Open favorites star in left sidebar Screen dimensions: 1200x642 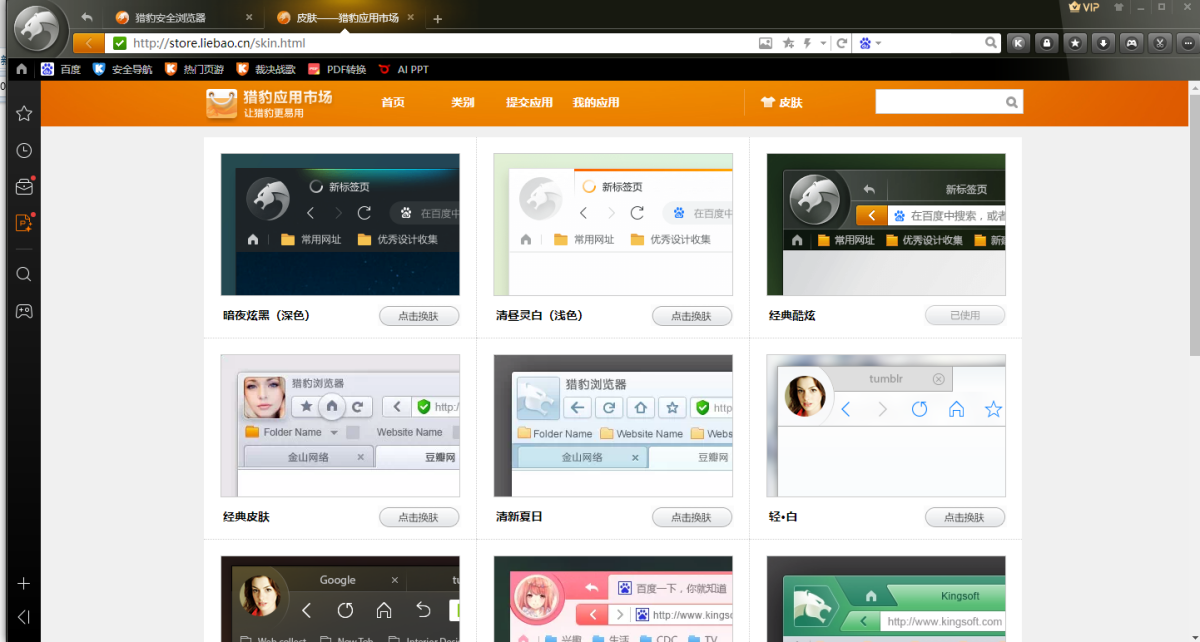coord(24,114)
